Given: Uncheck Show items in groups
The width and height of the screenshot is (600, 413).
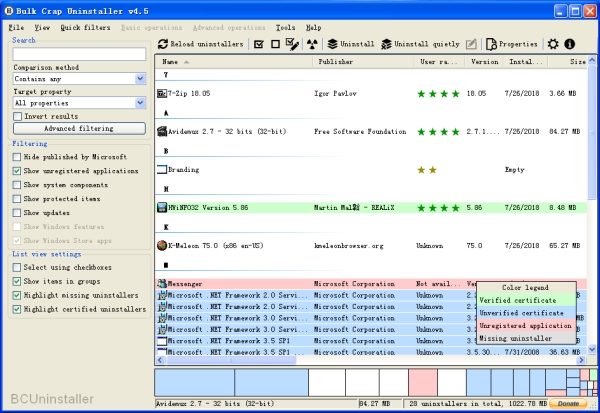Looking at the screenshot, I should [16, 281].
